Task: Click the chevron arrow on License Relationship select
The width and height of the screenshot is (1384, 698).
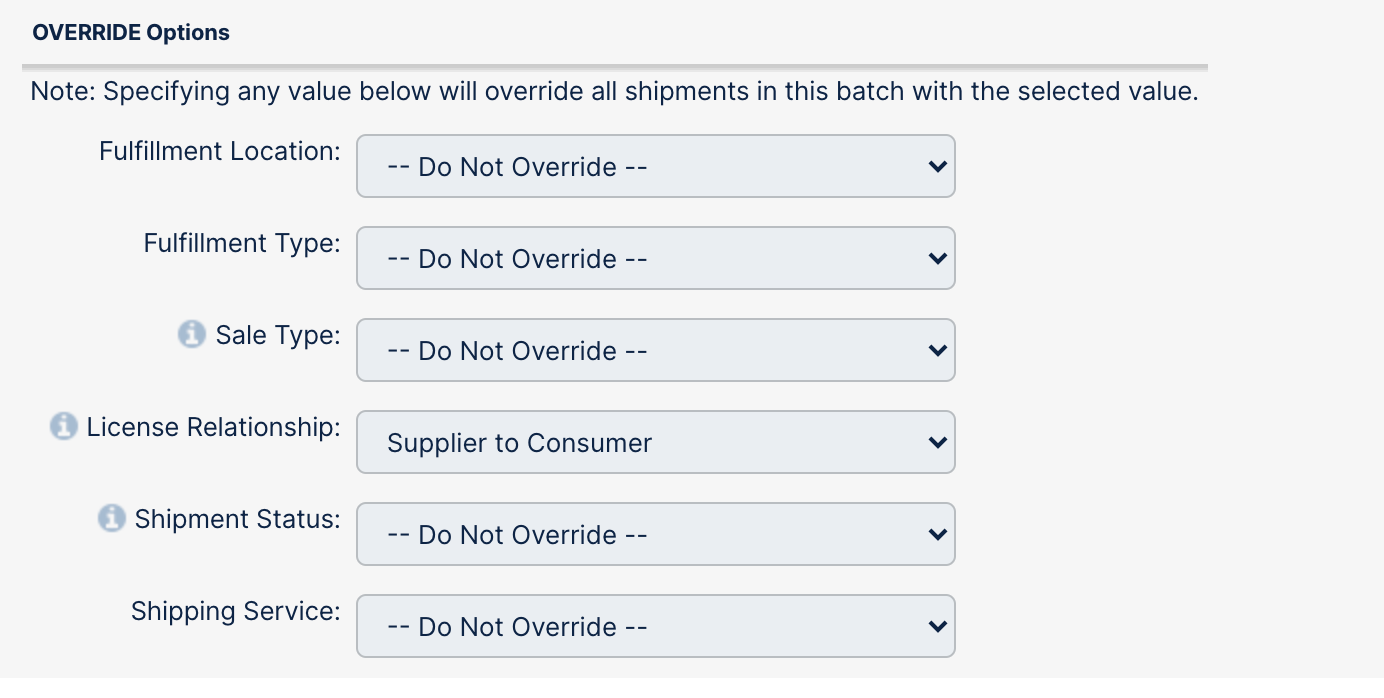Action: click(x=937, y=443)
